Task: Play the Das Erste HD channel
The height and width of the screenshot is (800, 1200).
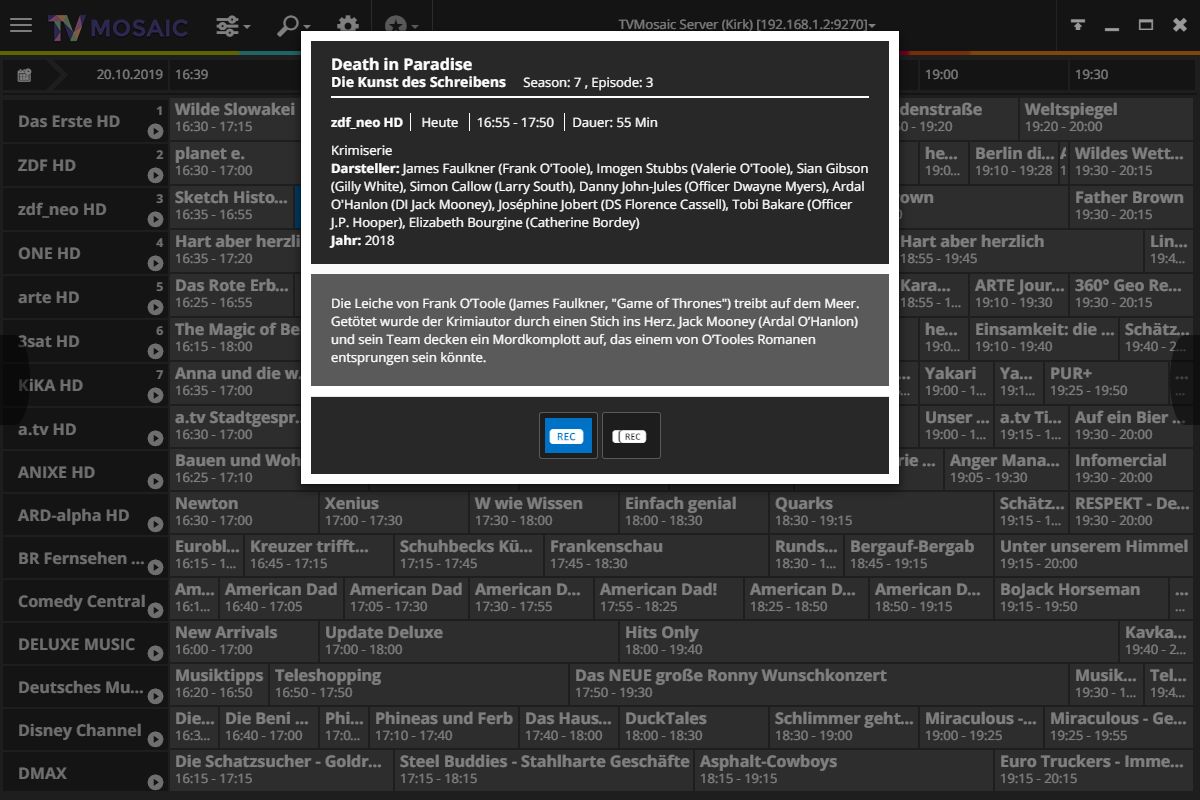Action: (155, 131)
